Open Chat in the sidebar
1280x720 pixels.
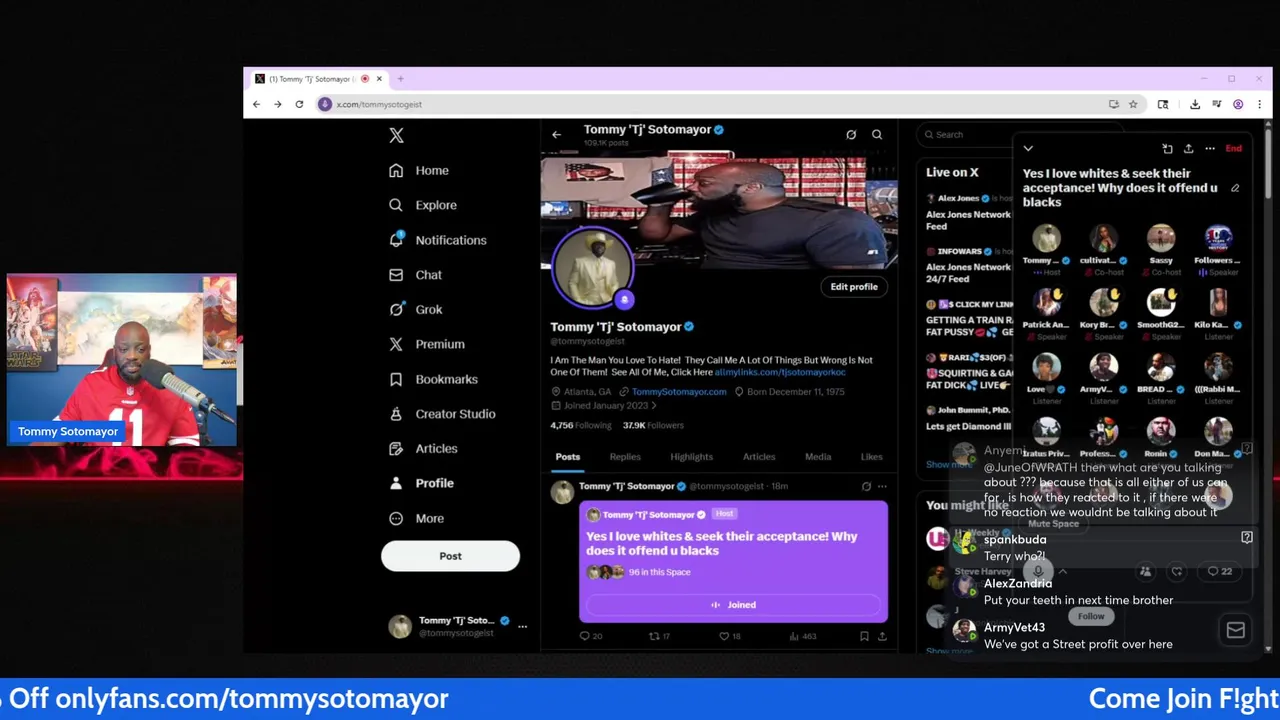416,275
